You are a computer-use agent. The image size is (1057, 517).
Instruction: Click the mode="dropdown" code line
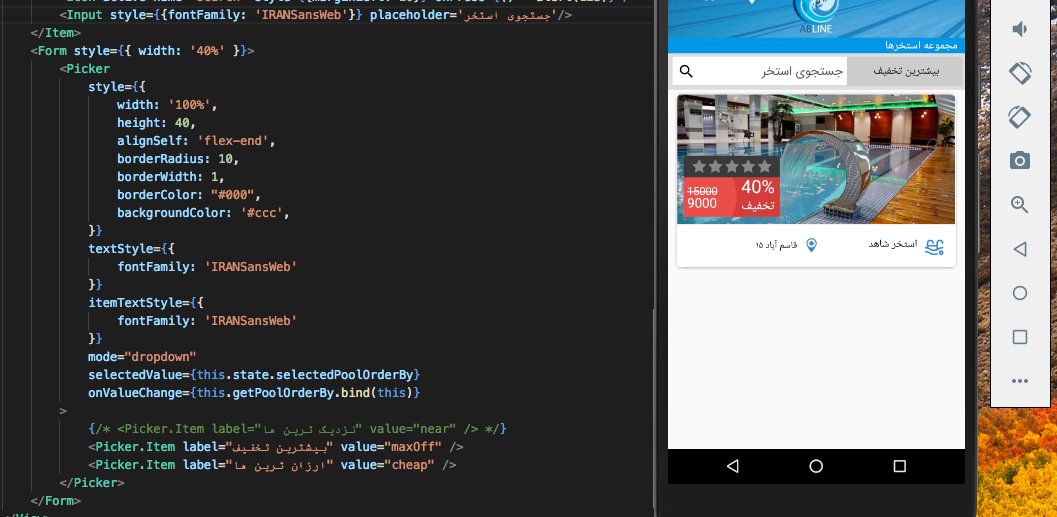(x=142, y=357)
